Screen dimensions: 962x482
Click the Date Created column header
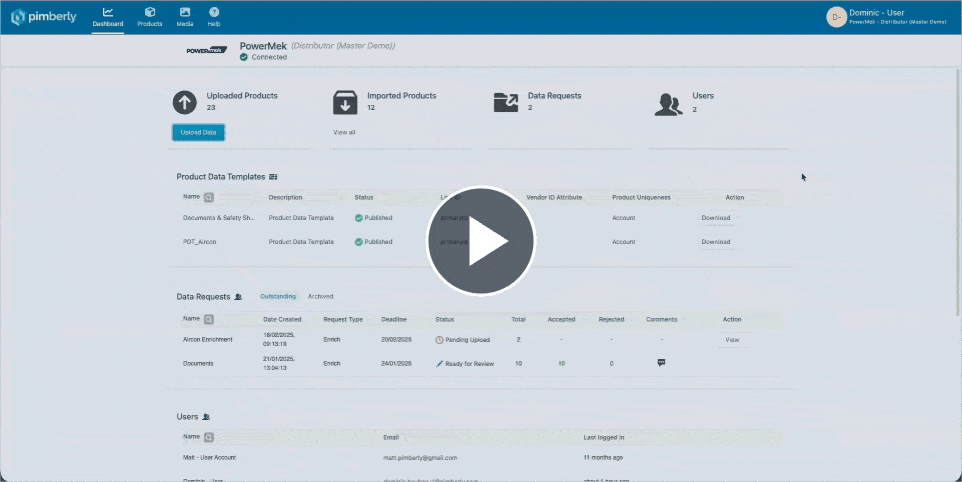point(282,319)
